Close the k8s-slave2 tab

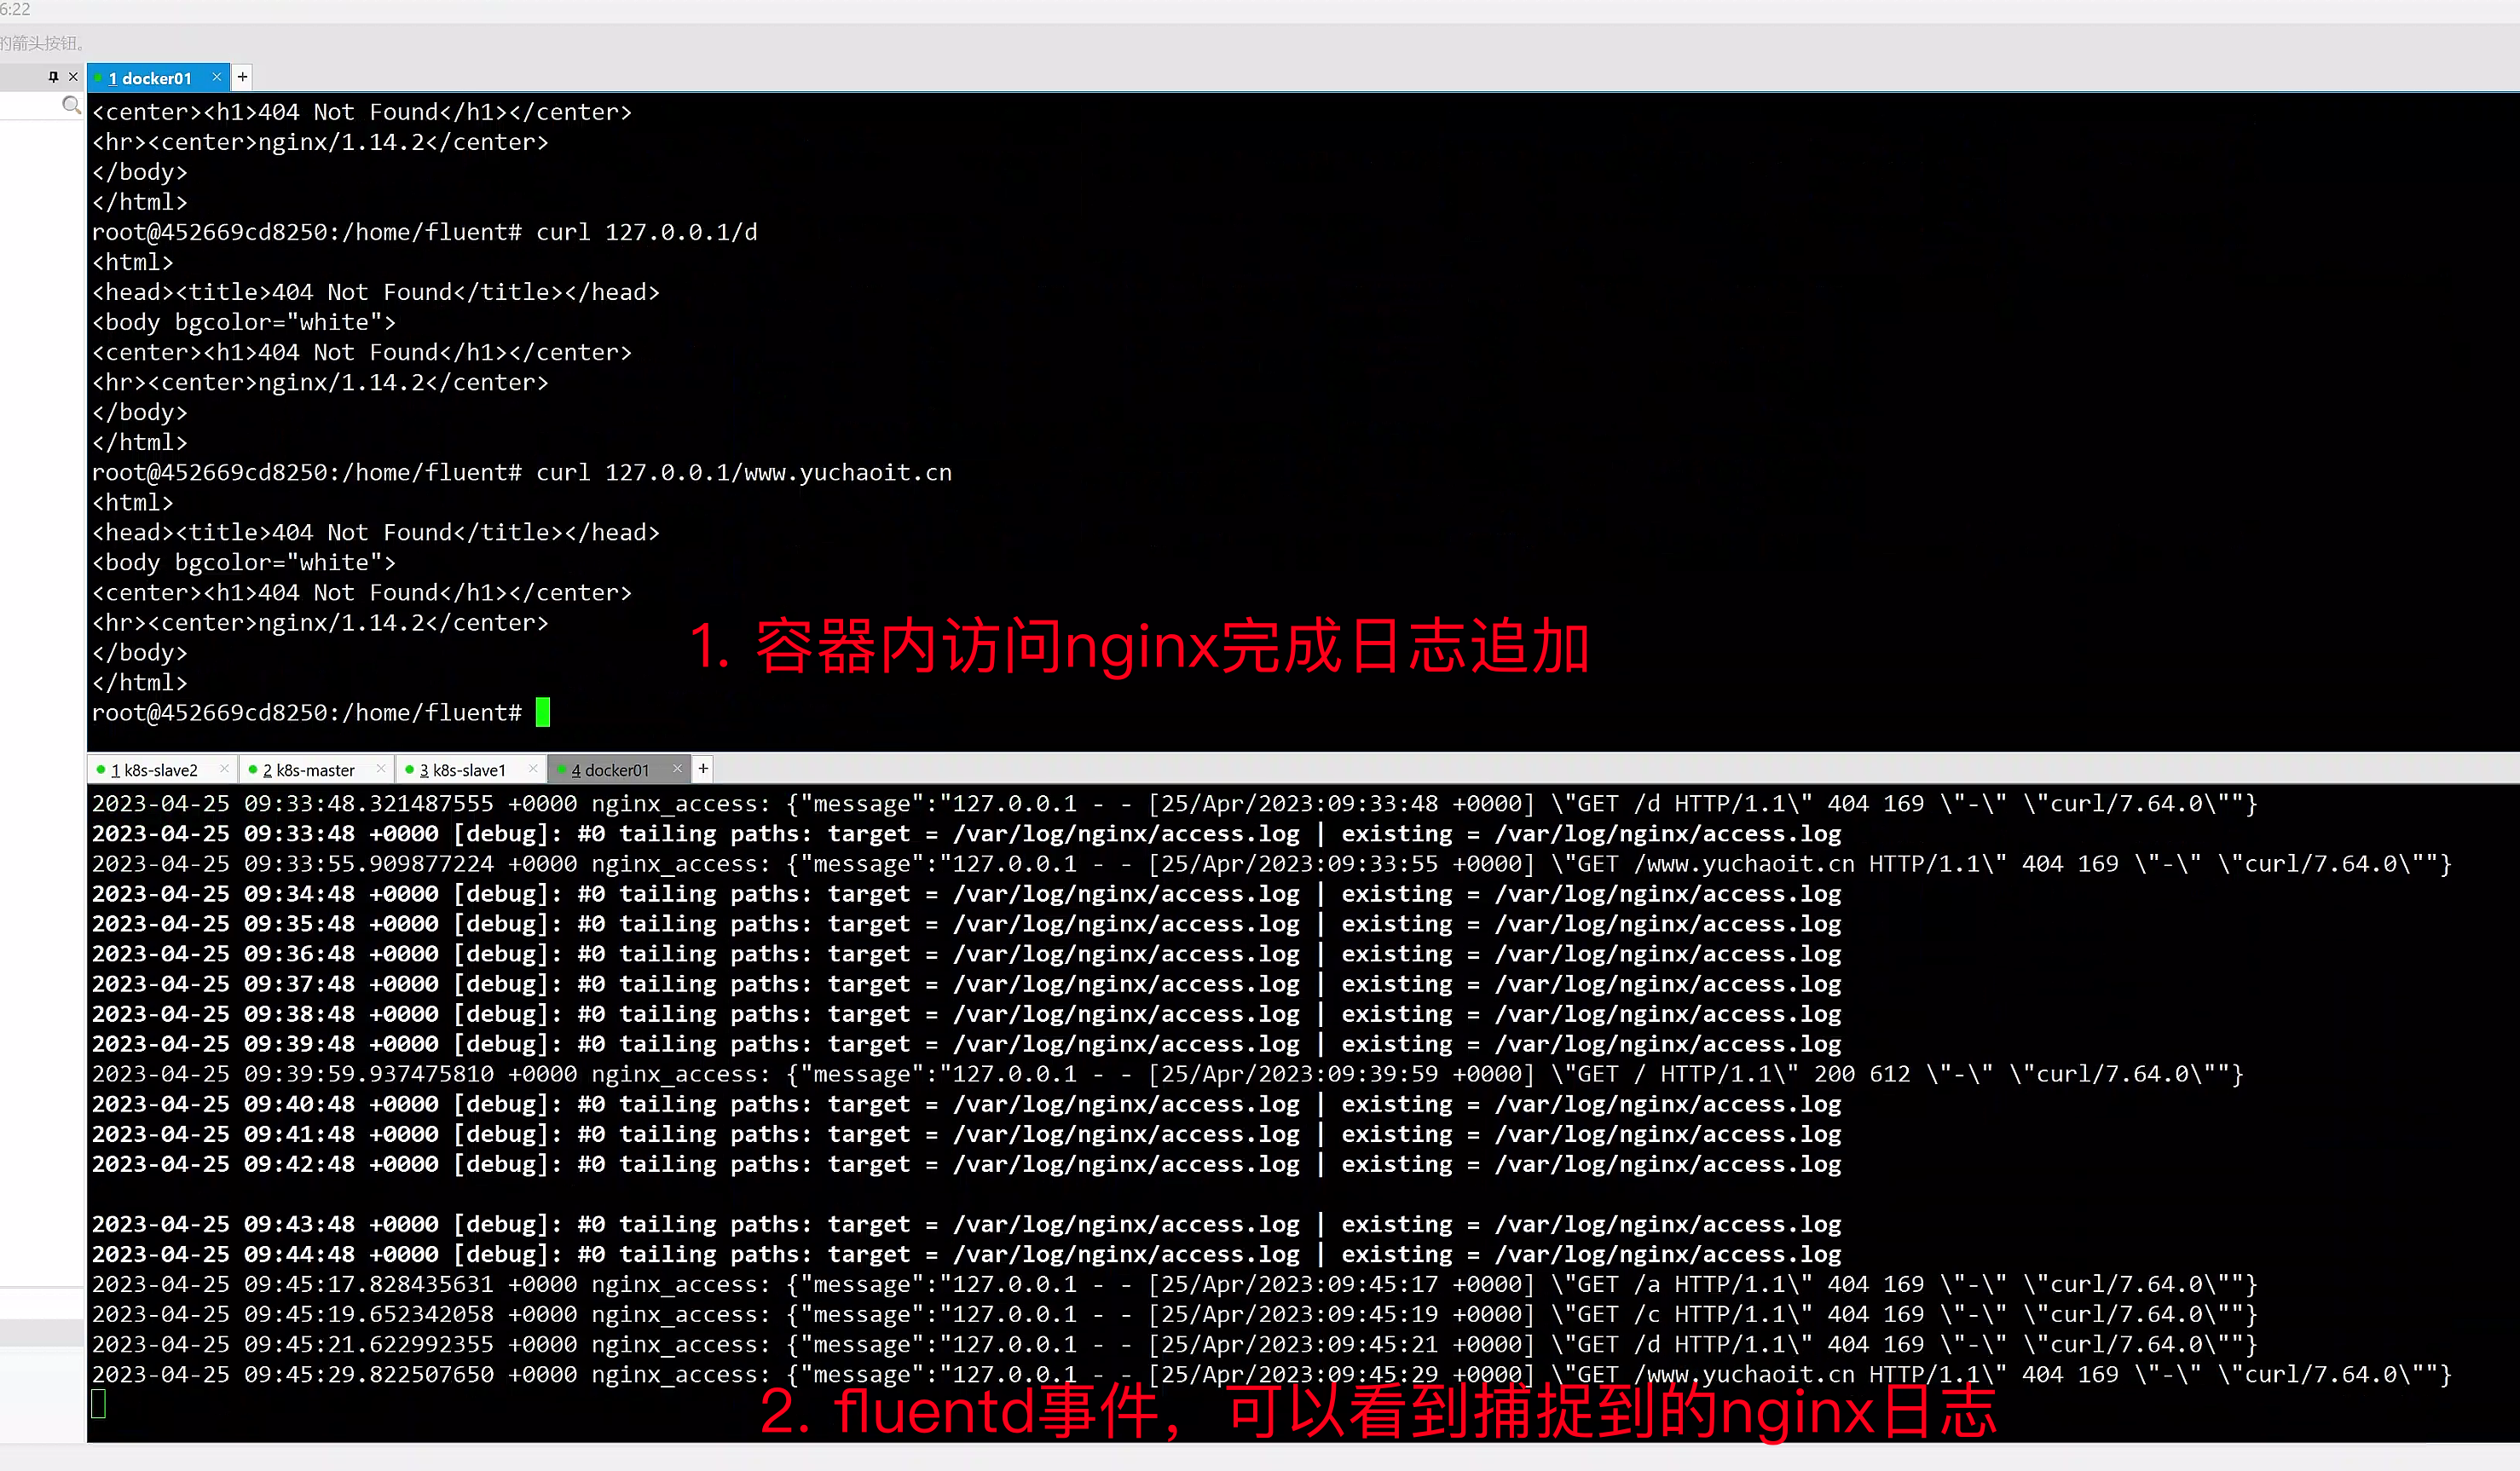click(224, 768)
